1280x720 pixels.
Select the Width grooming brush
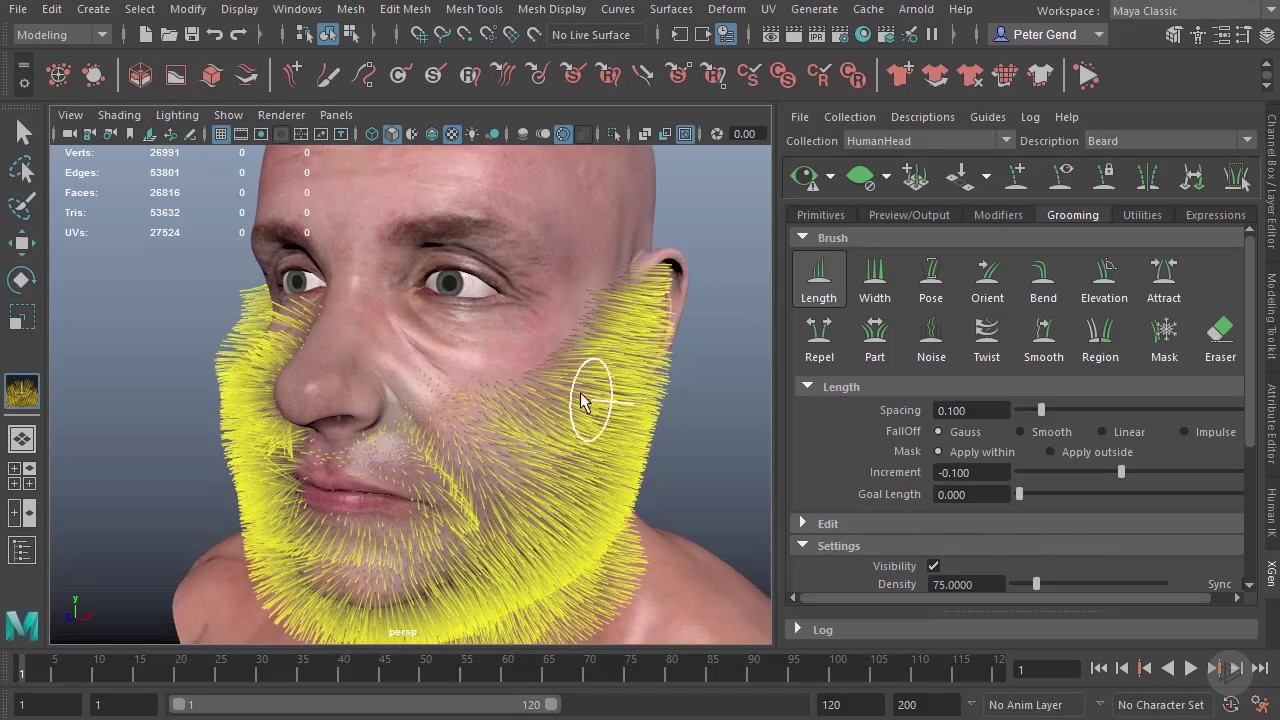click(874, 280)
